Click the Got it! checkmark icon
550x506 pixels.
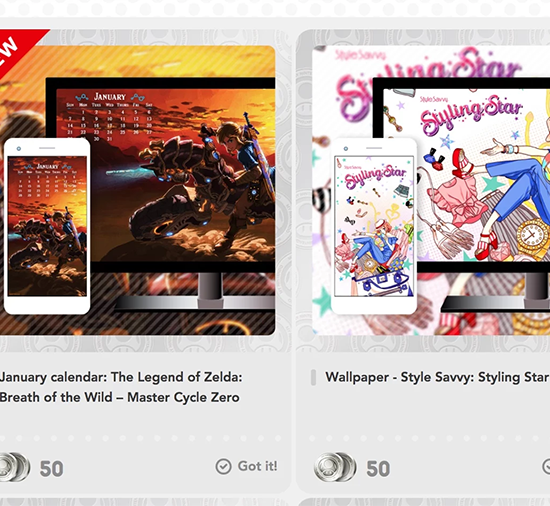coord(223,466)
